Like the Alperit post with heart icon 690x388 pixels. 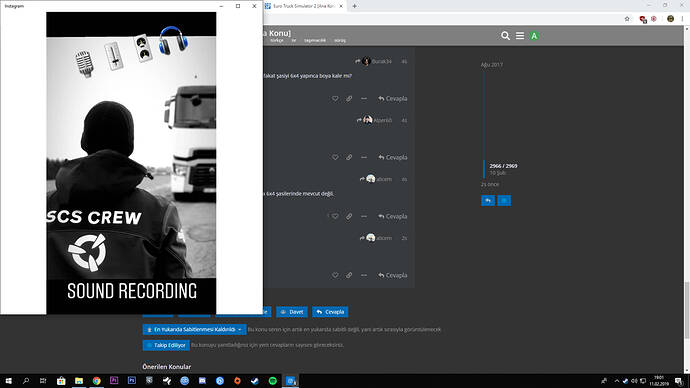pos(335,157)
